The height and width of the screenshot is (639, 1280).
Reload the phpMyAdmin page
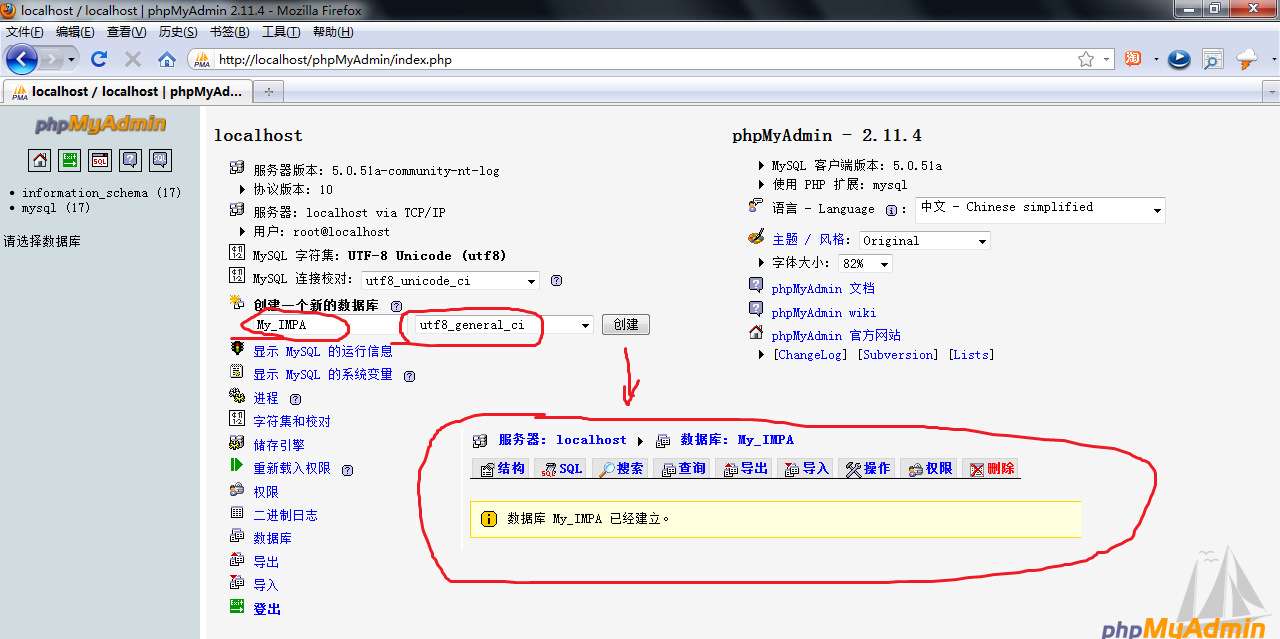(99, 60)
